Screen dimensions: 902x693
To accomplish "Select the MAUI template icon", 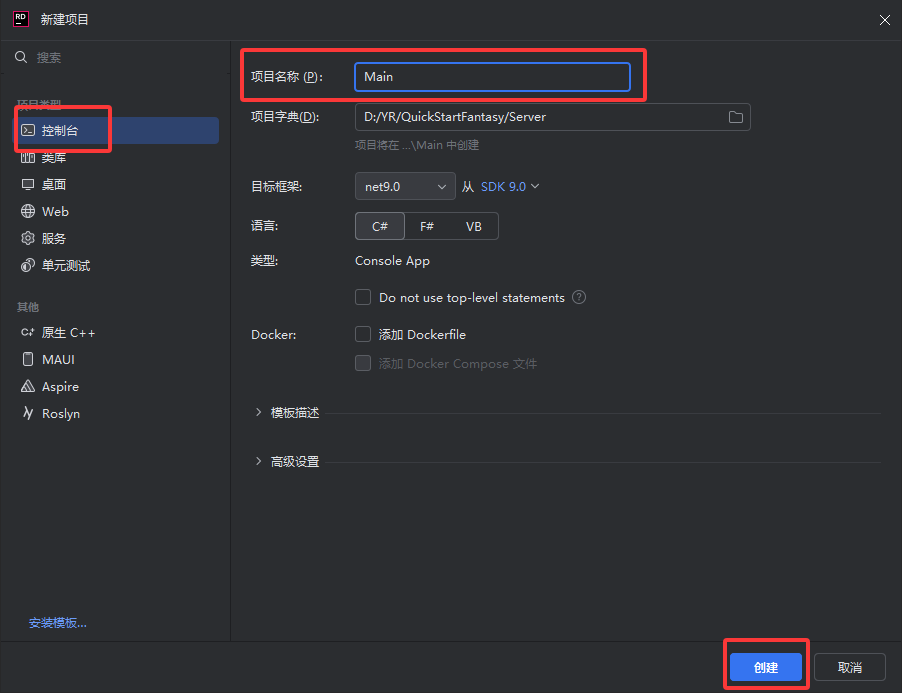I will 28,360.
